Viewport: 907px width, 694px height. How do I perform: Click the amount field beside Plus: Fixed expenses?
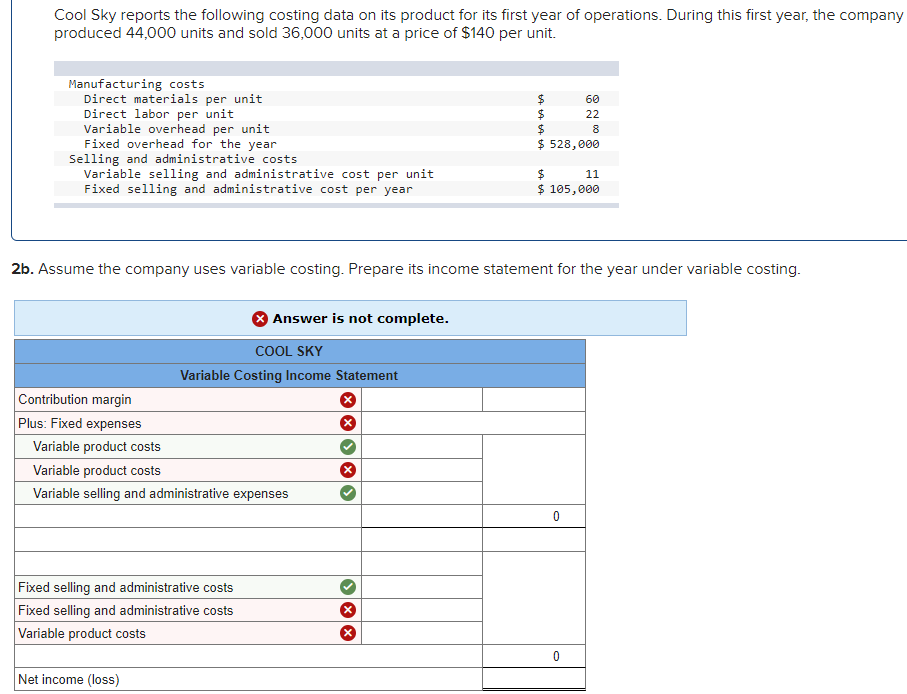(473, 423)
